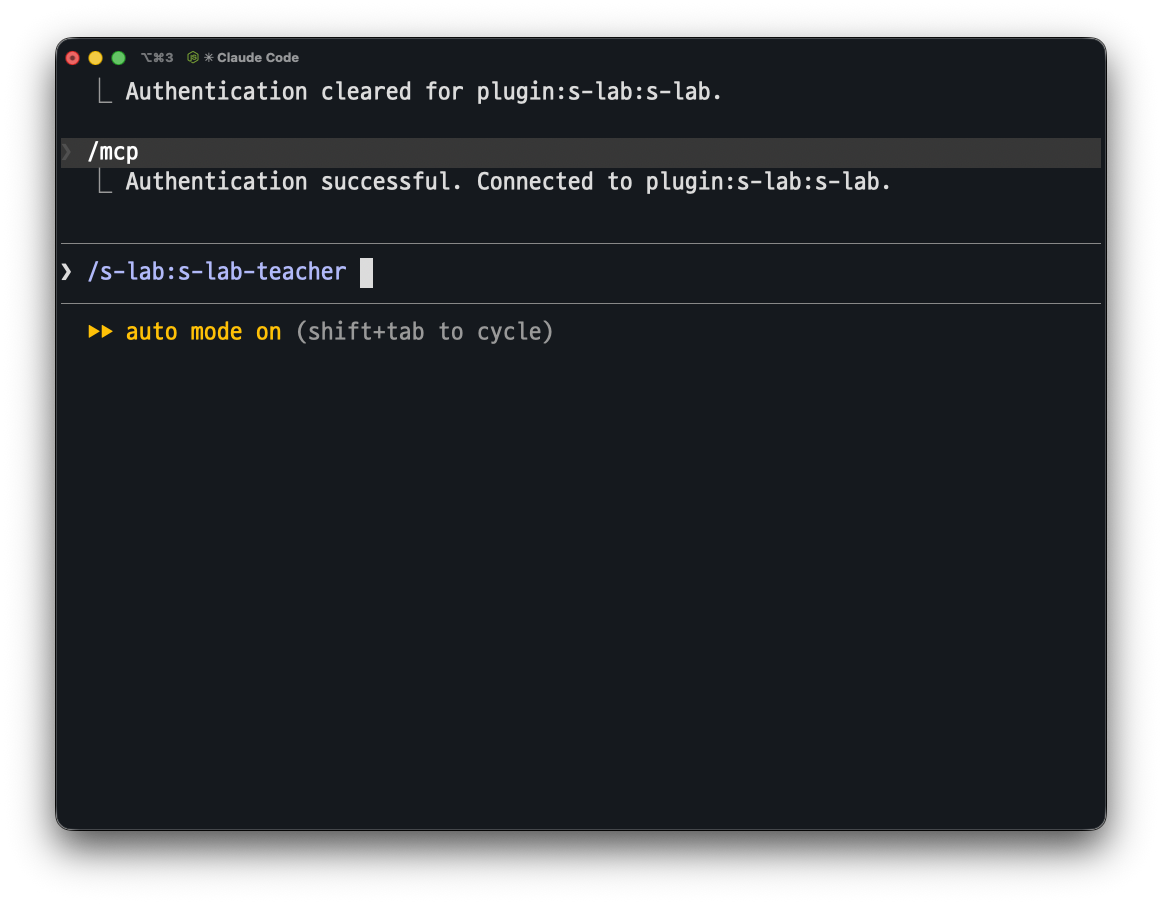Click the Claude Code window title

point(258,57)
